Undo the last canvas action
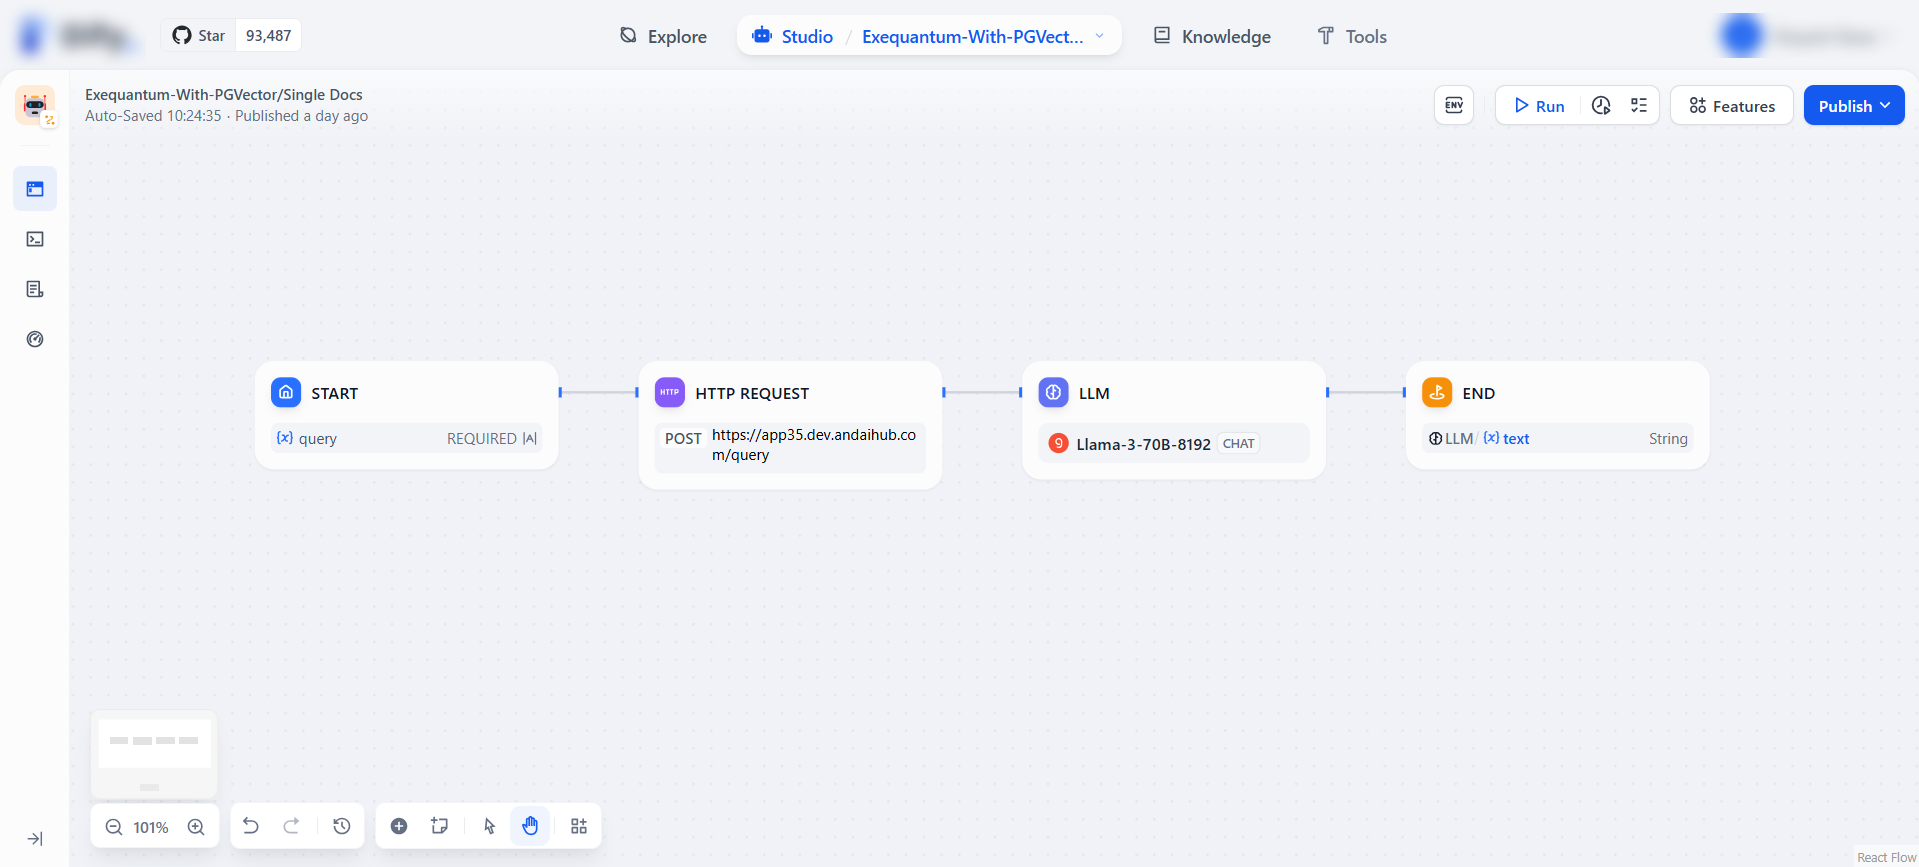1919x867 pixels. (251, 826)
